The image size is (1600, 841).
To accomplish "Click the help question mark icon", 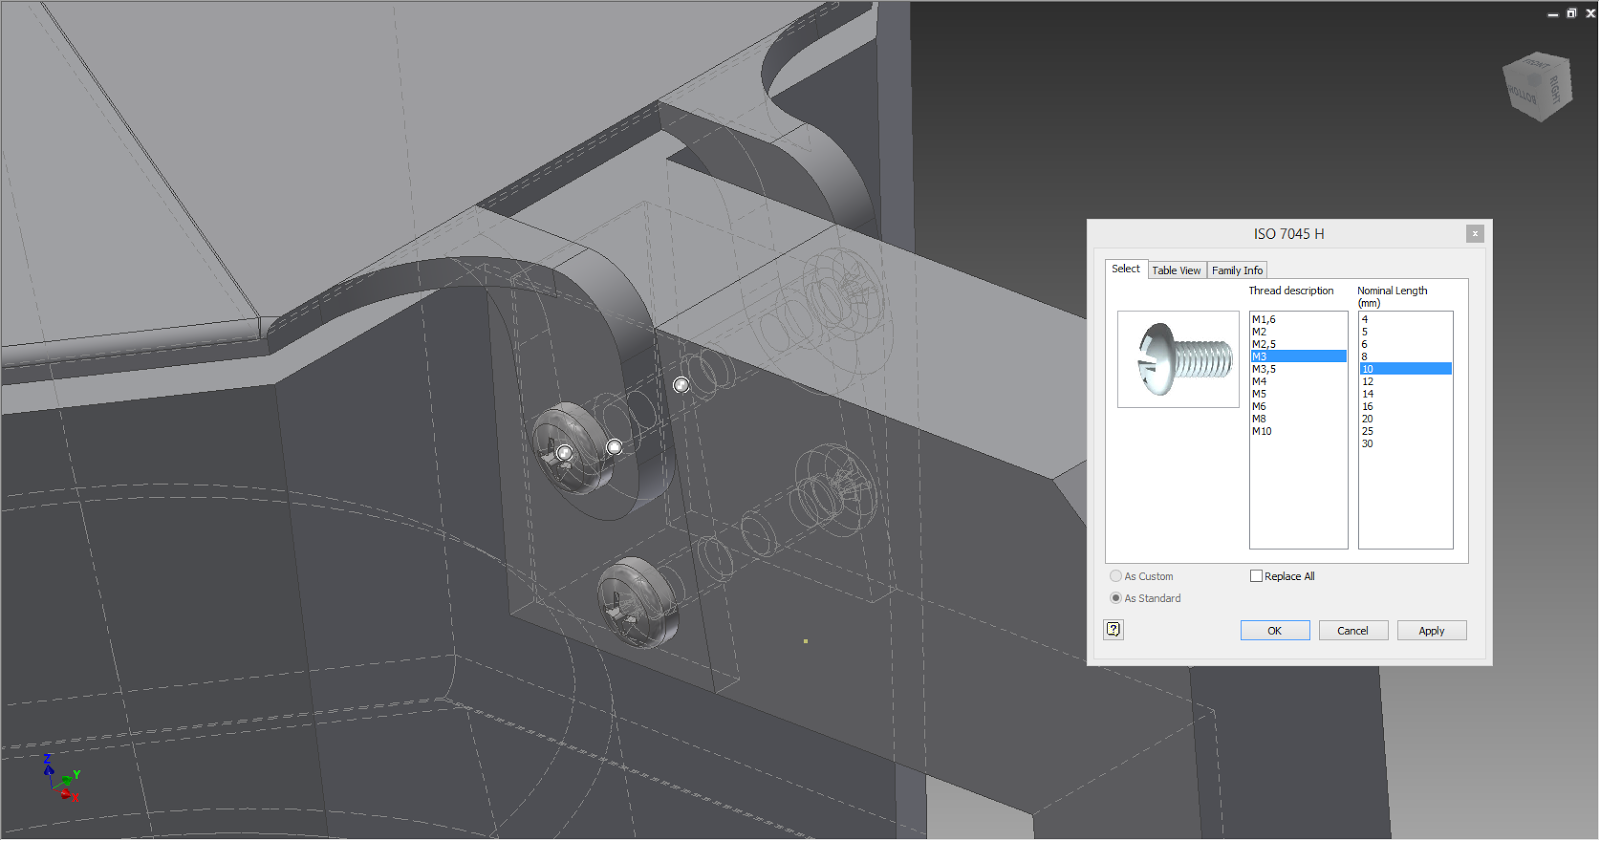I will click(1113, 629).
